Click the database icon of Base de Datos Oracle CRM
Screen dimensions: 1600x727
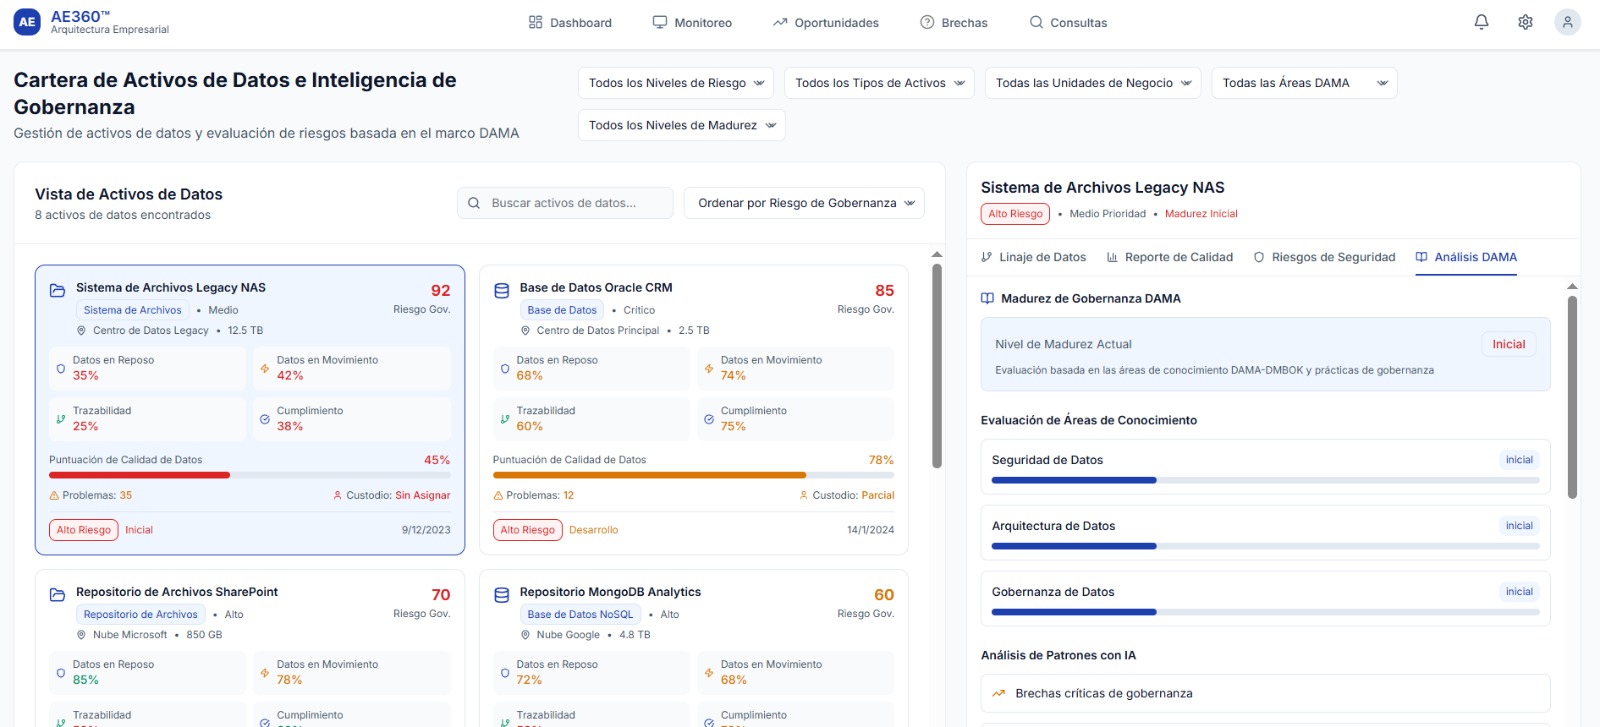pos(502,291)
